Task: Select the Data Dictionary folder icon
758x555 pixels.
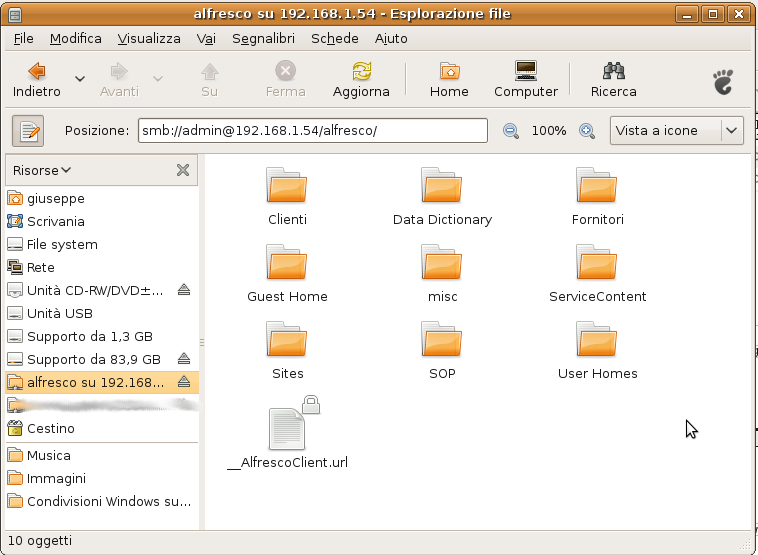Action: click(441, 185)
